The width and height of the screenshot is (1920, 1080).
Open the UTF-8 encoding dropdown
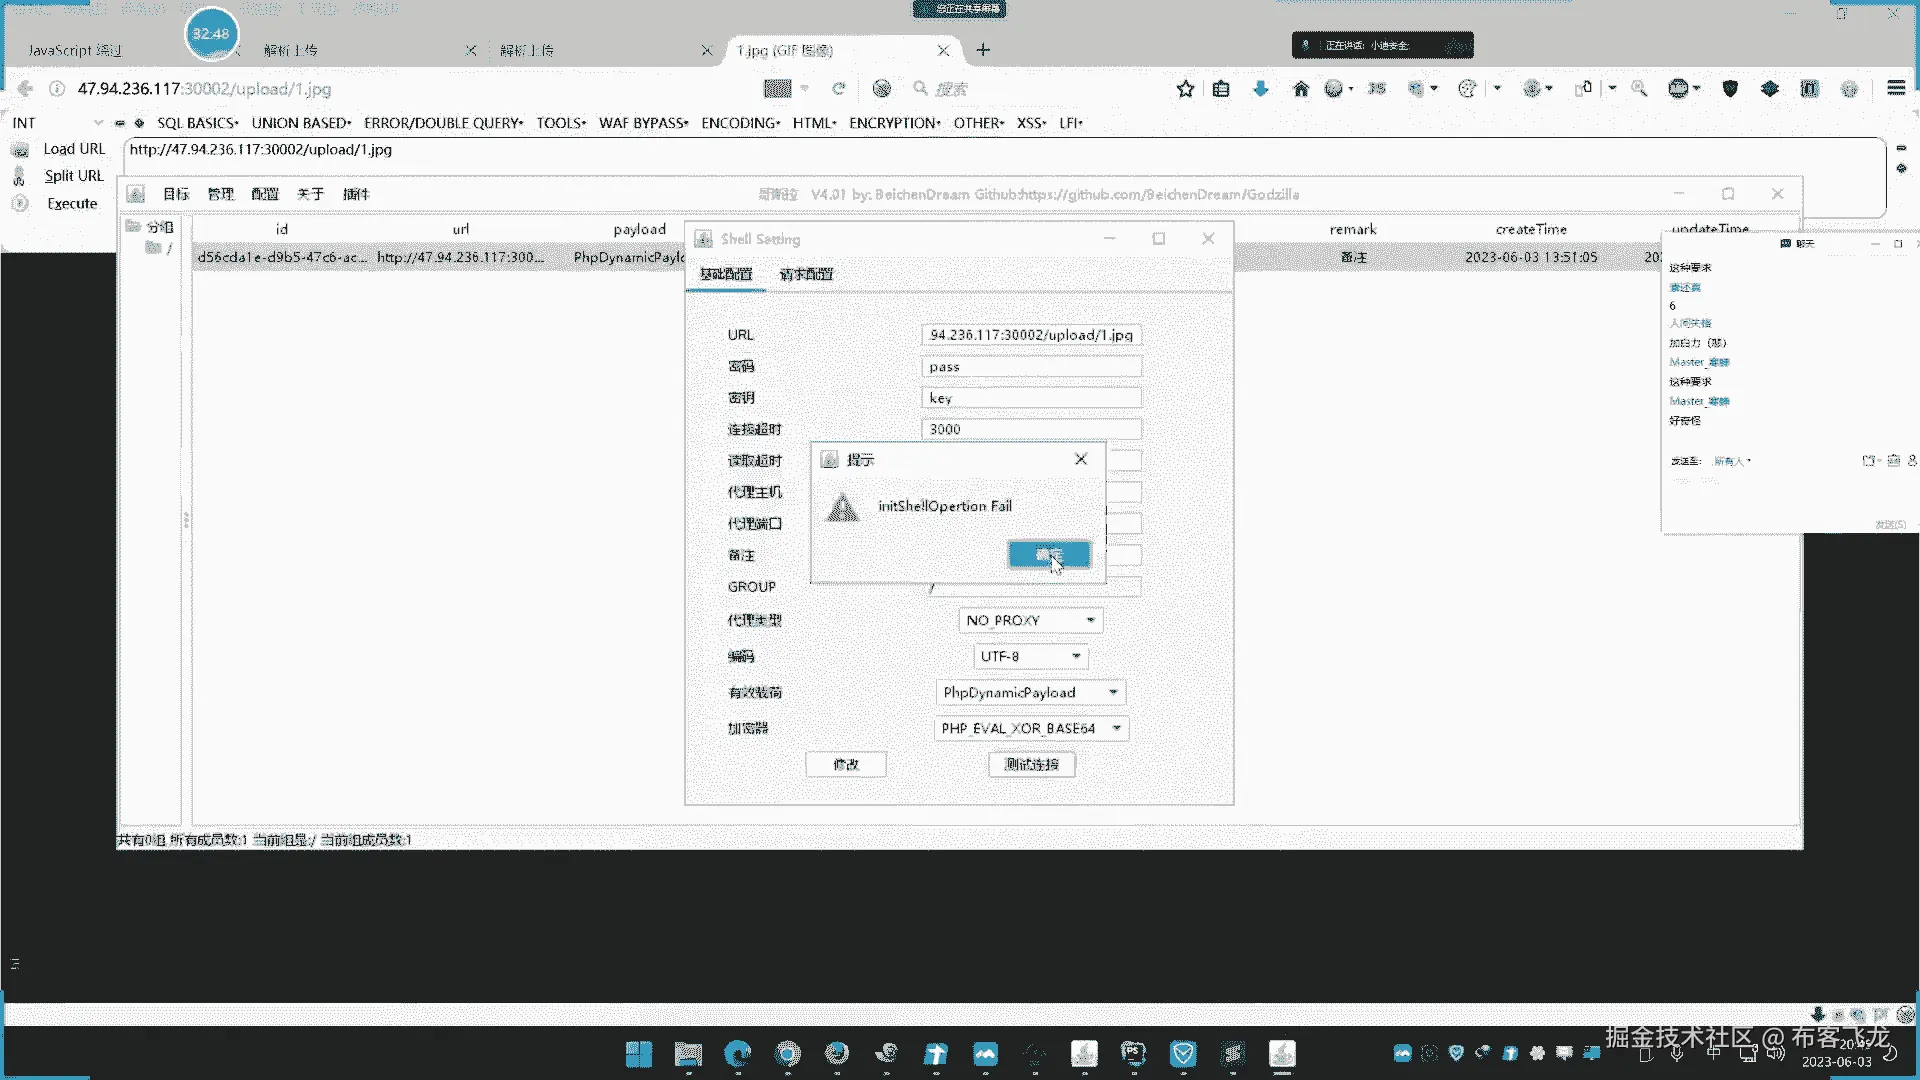tap(1076, 657)
